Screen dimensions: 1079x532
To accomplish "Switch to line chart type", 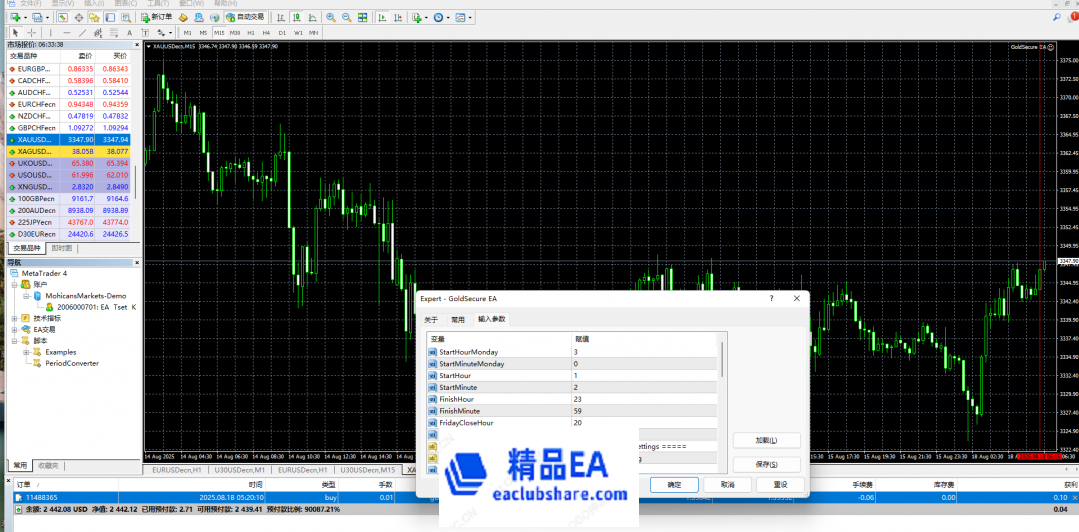I will click(312, 17).
